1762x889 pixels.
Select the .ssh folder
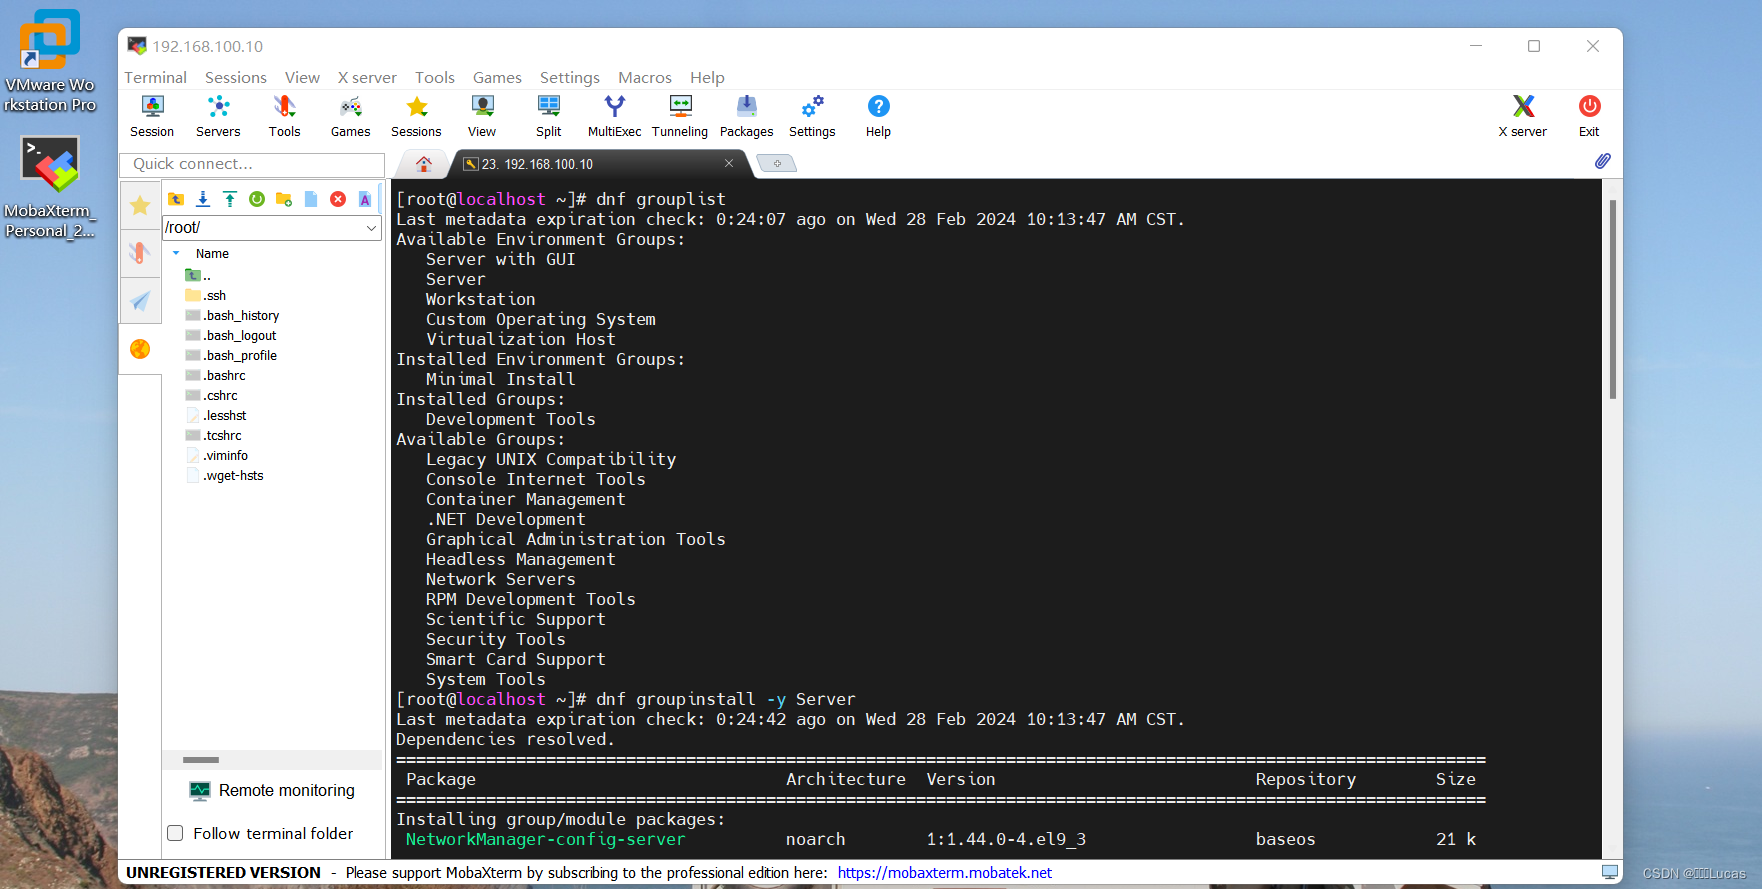[x=206, y=296]
